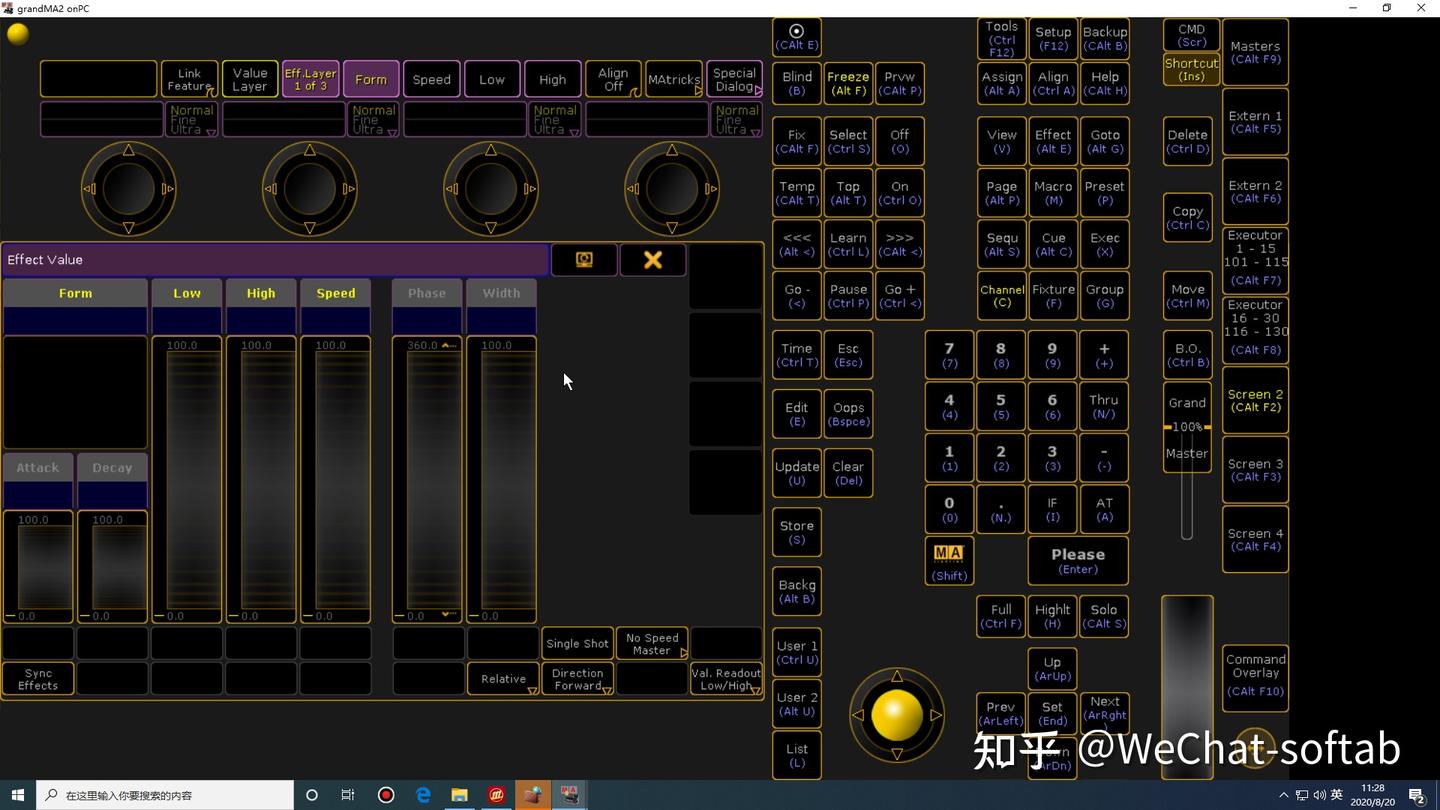1440x810 pixels.
Task: Open the No Speed Master selector
Action: click(x=652, y=644)
